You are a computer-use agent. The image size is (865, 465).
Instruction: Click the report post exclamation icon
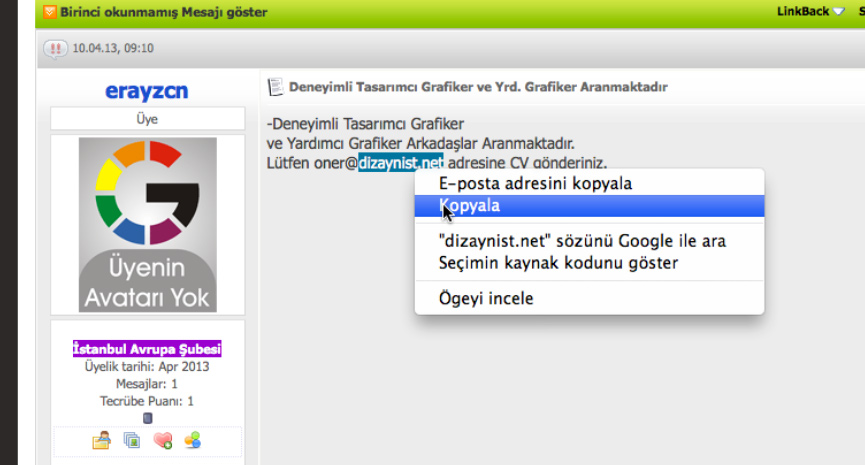56,49
